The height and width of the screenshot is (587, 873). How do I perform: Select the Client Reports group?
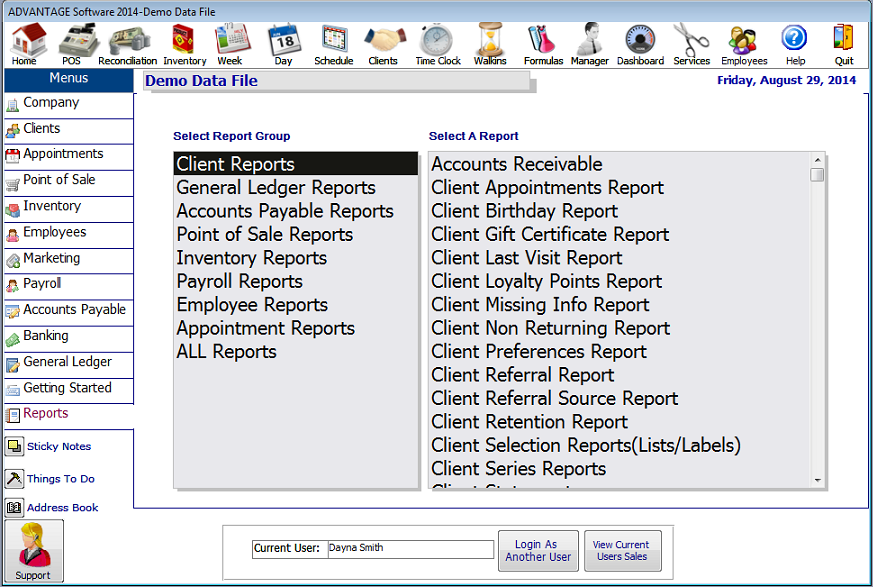click(x=296, y=164)
